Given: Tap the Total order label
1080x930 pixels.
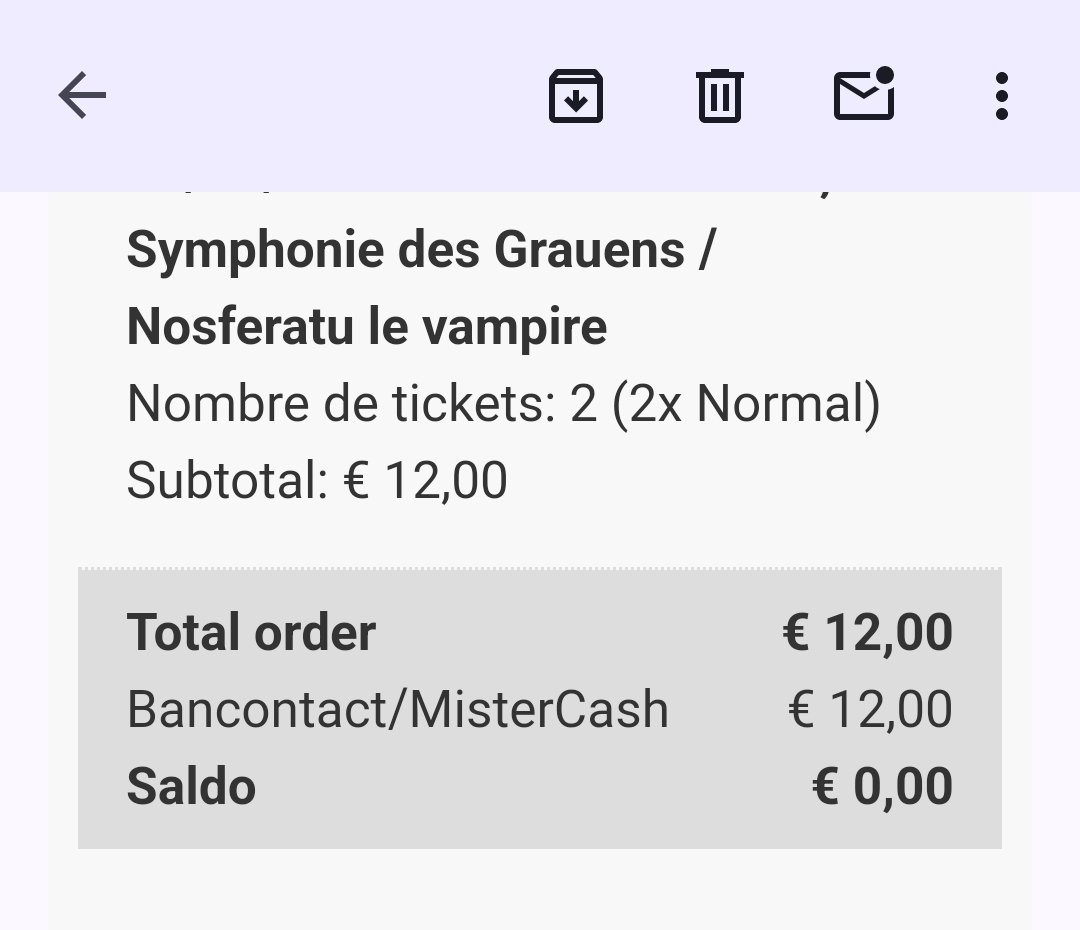Looking at the screenshot, I should point(251,632).
